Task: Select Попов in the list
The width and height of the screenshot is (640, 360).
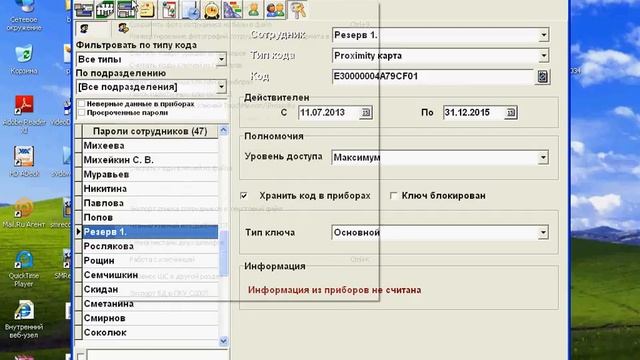Action: tap(150, 218)
